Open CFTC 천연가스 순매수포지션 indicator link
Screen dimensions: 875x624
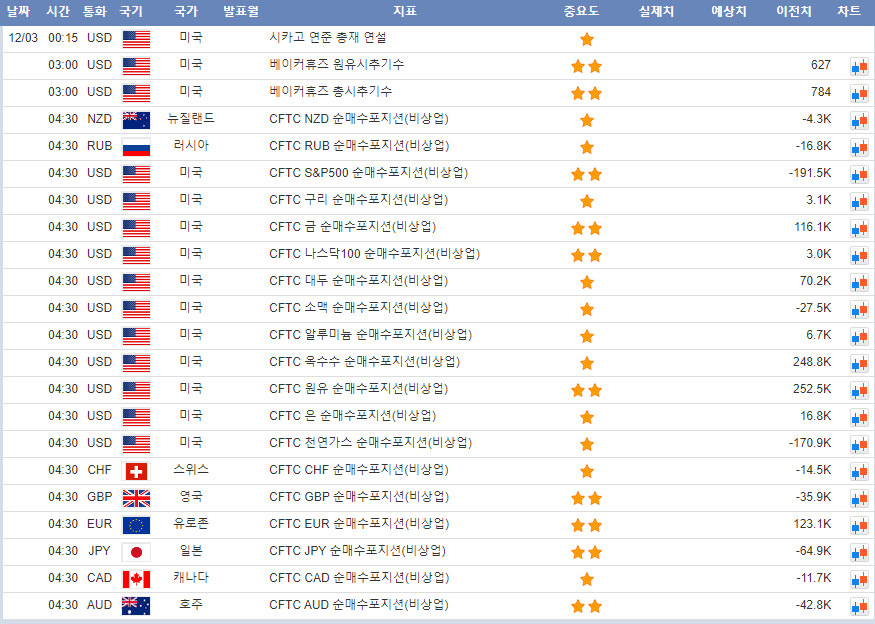(370, 443)
